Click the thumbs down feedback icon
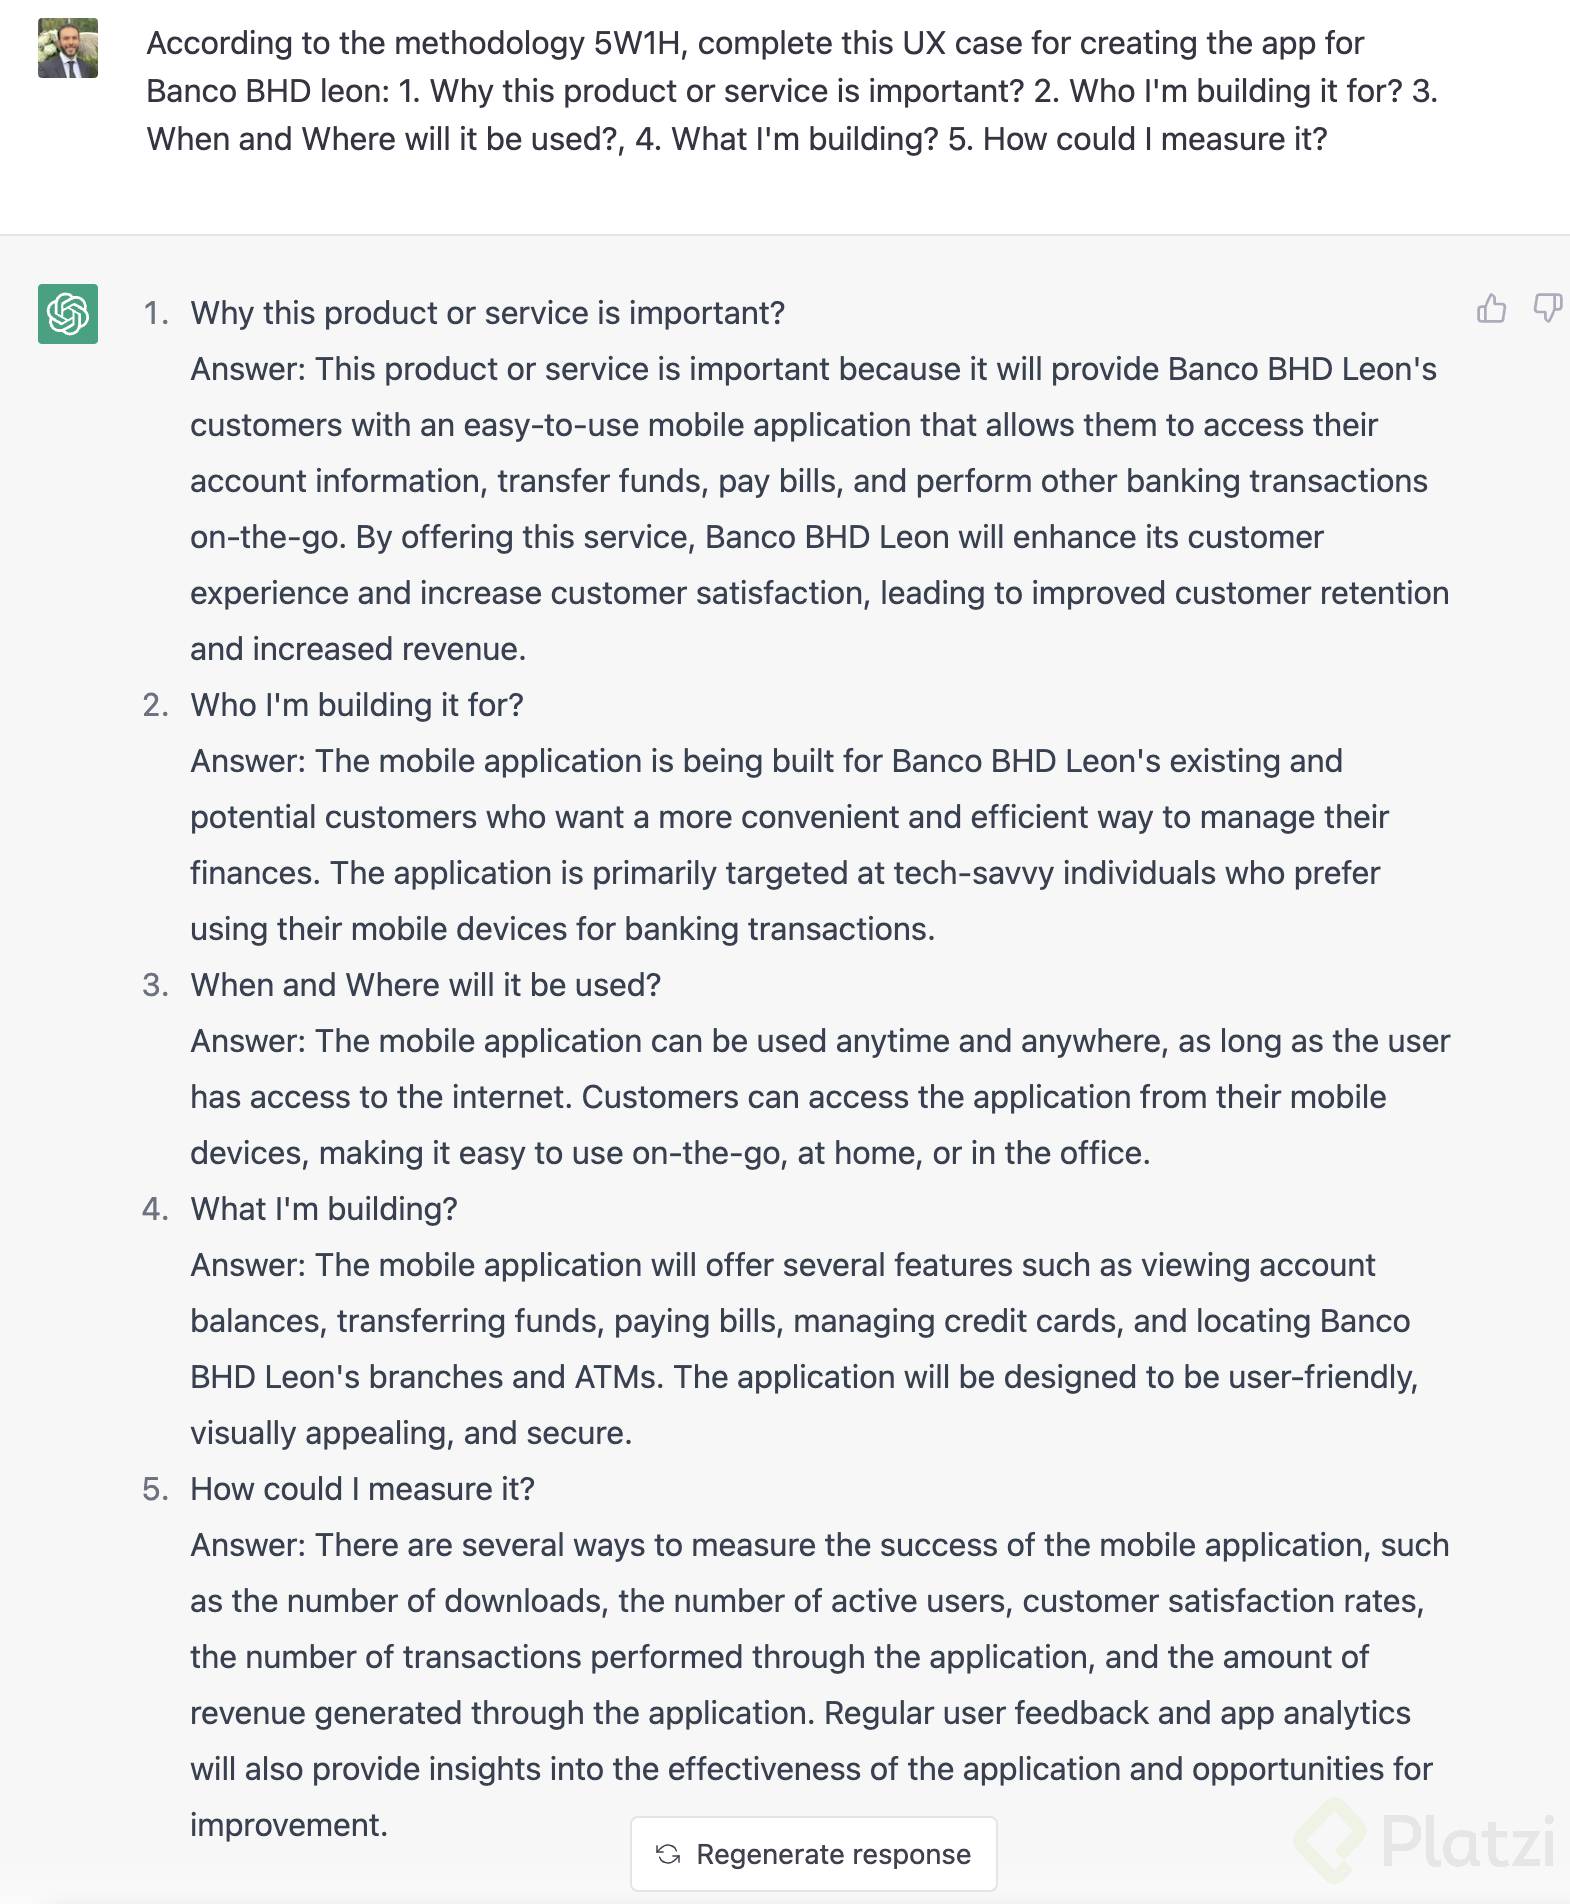The image size is (1570, 1904). coord(1547,308)
